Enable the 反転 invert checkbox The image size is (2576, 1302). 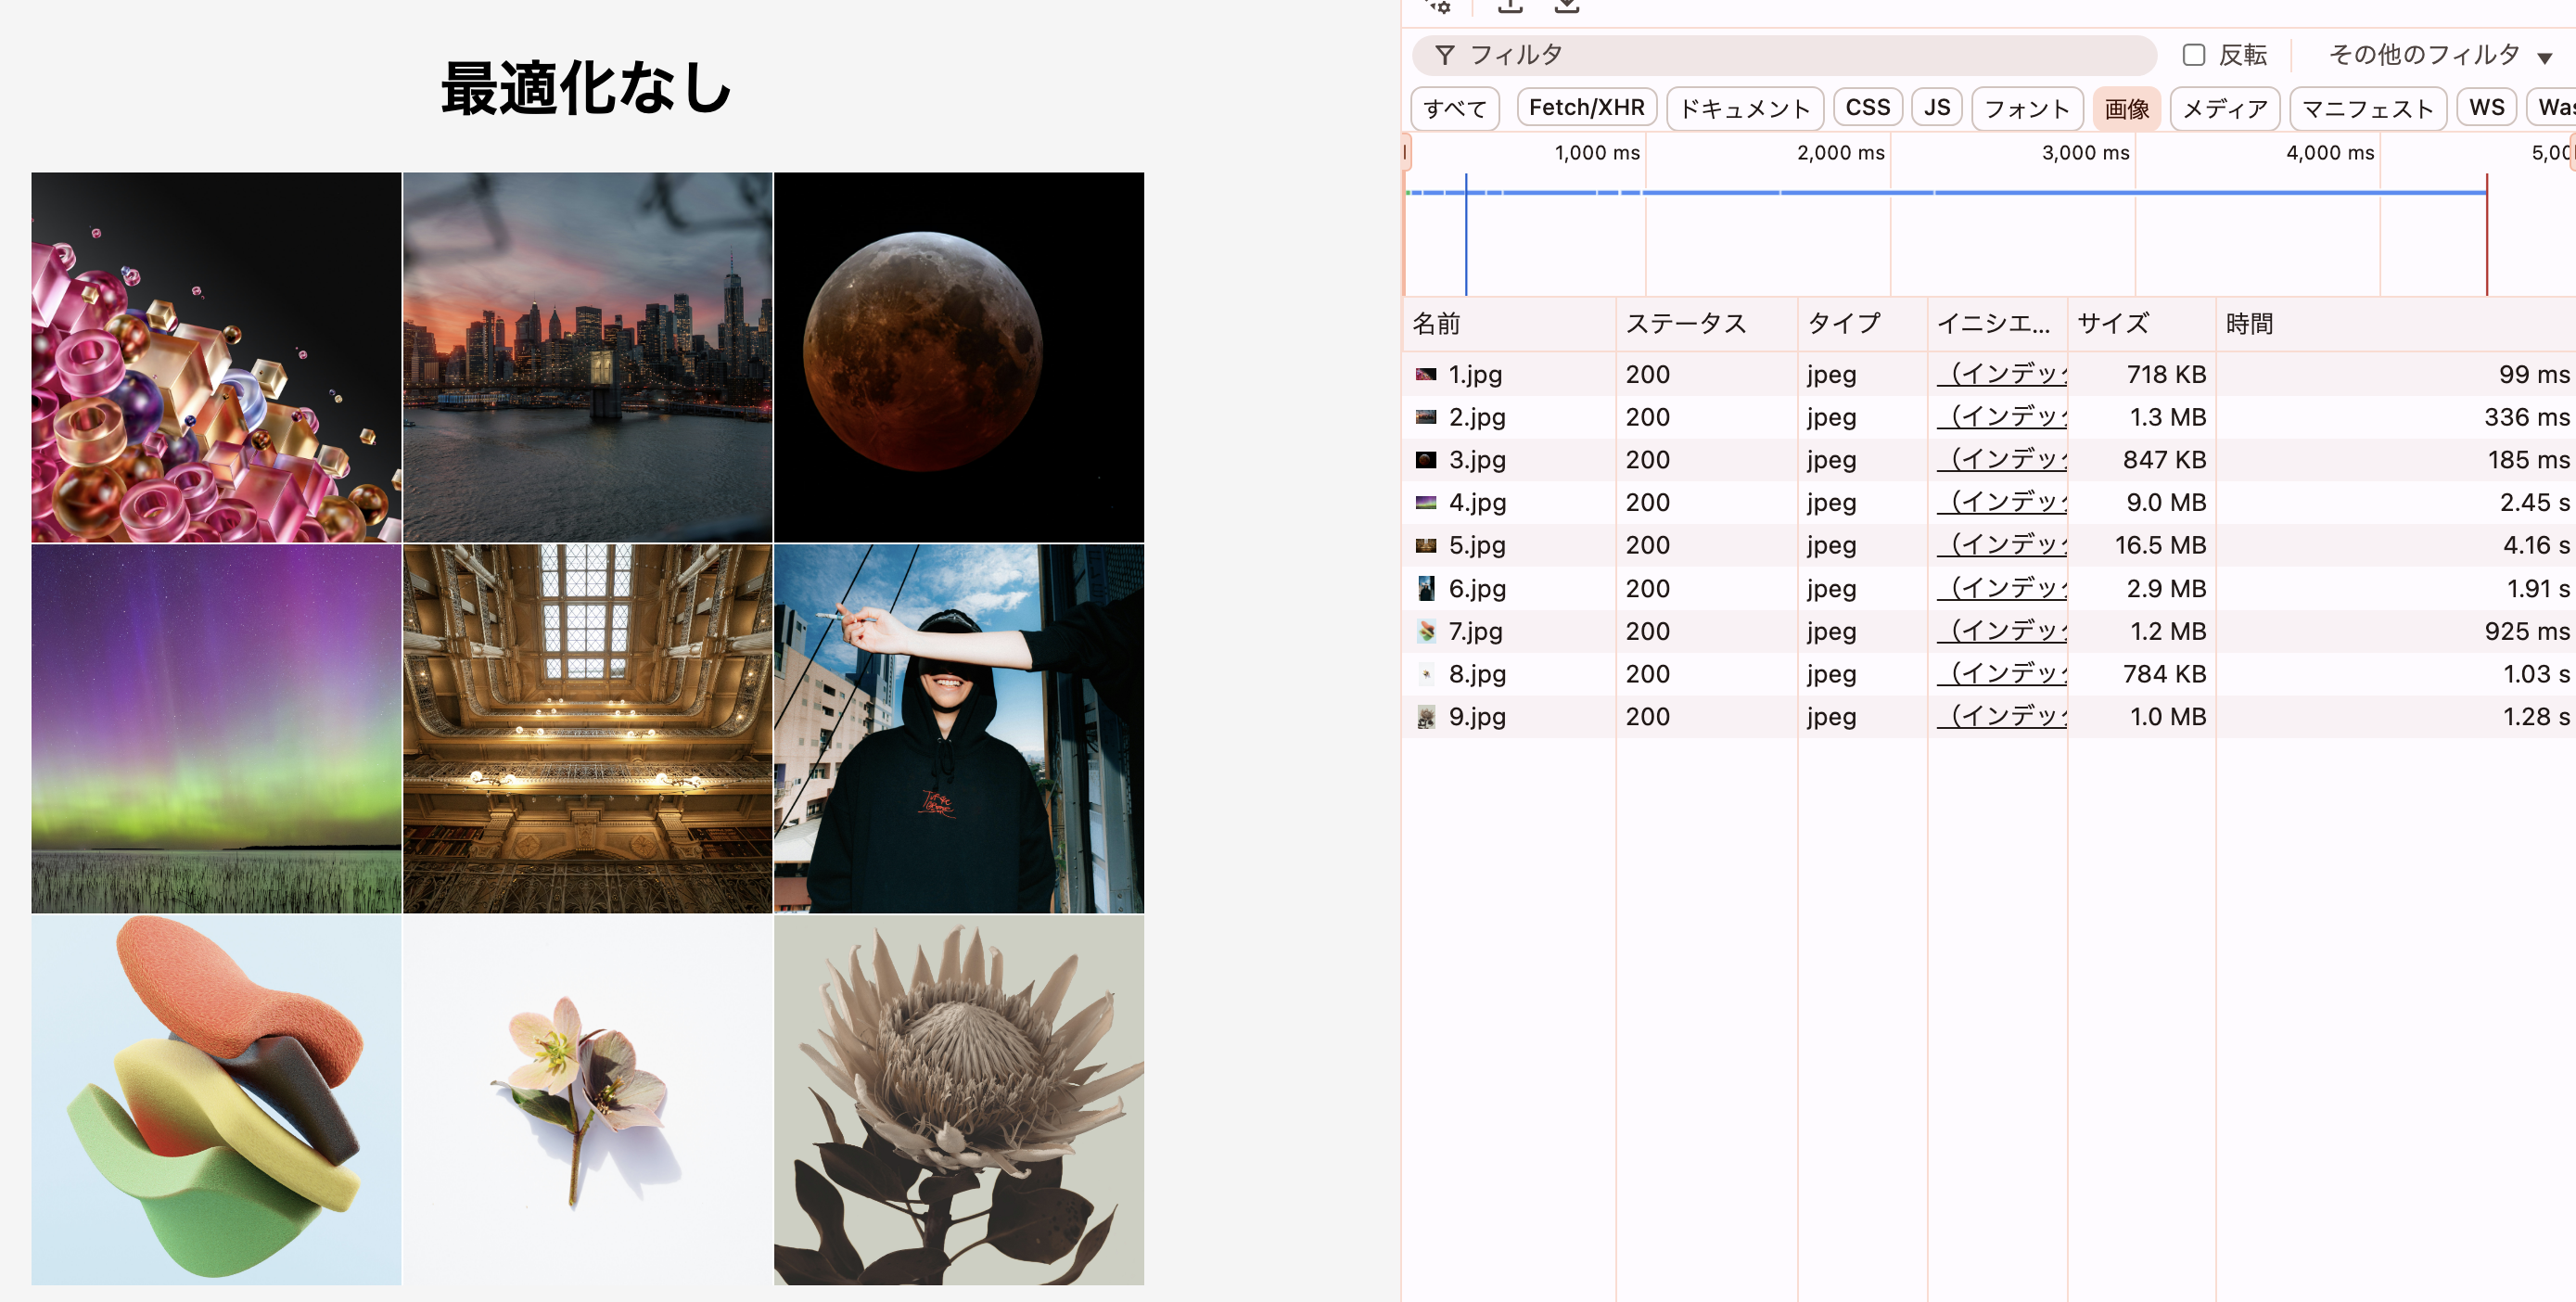[x=2194, y=55]
